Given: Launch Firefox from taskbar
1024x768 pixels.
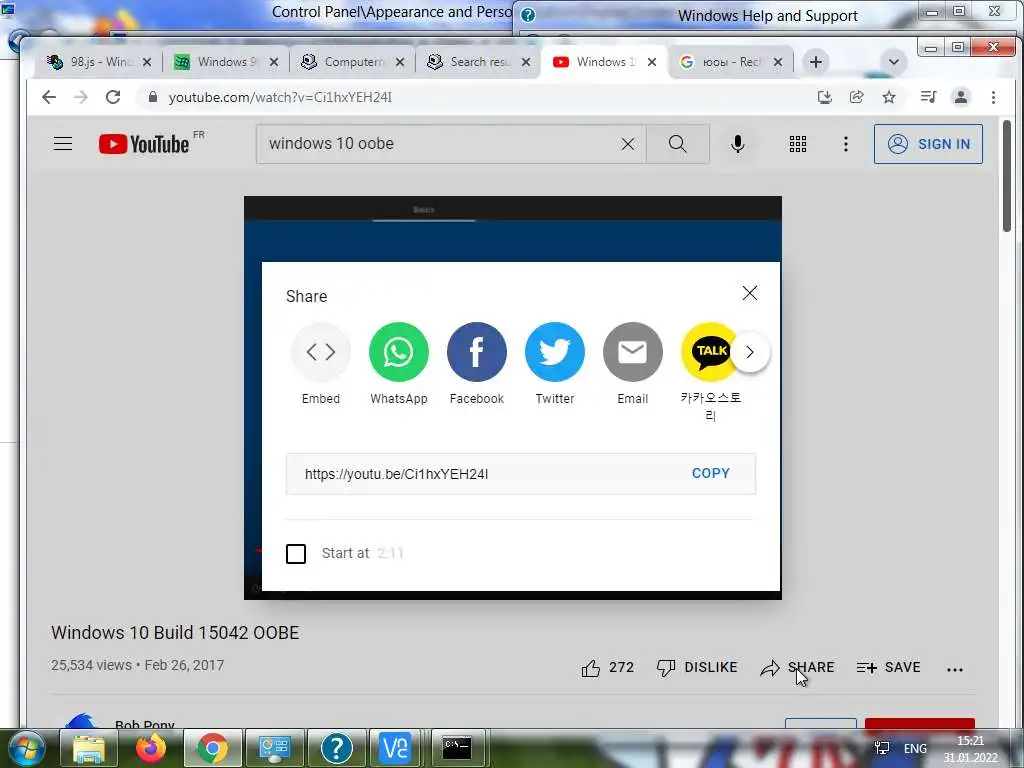Looking at the screenshot, I should [x=150, y=748].
